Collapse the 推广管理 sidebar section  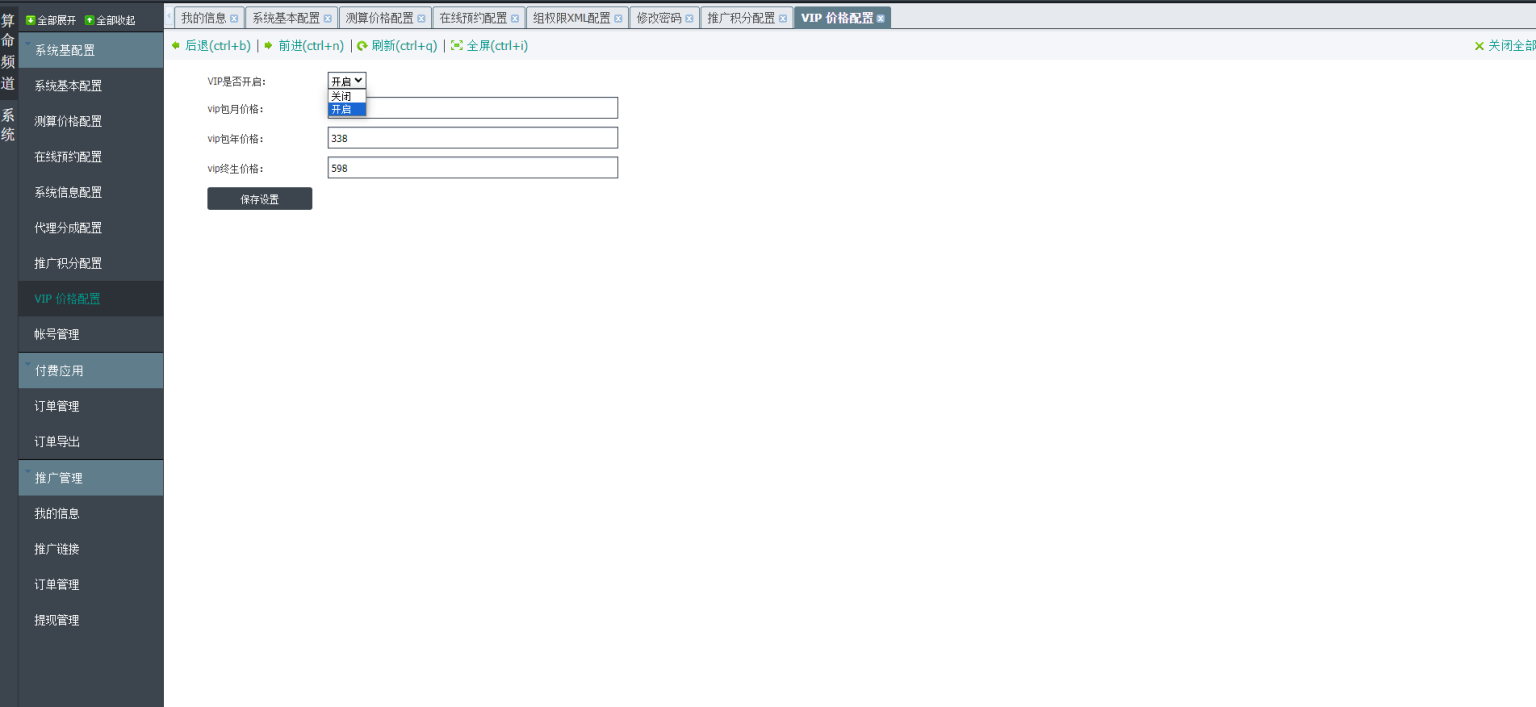pos(90,478)
